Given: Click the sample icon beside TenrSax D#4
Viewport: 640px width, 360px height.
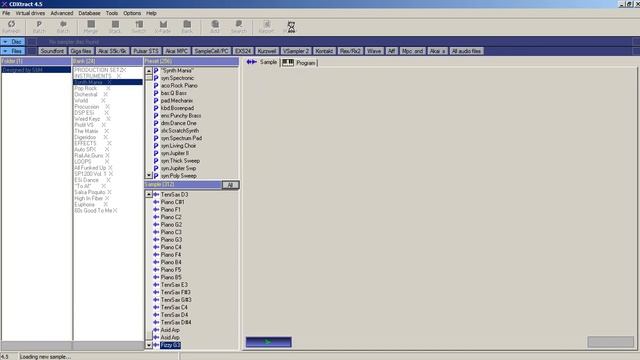Looking at the screenshot, I should [x=156, y=322].
